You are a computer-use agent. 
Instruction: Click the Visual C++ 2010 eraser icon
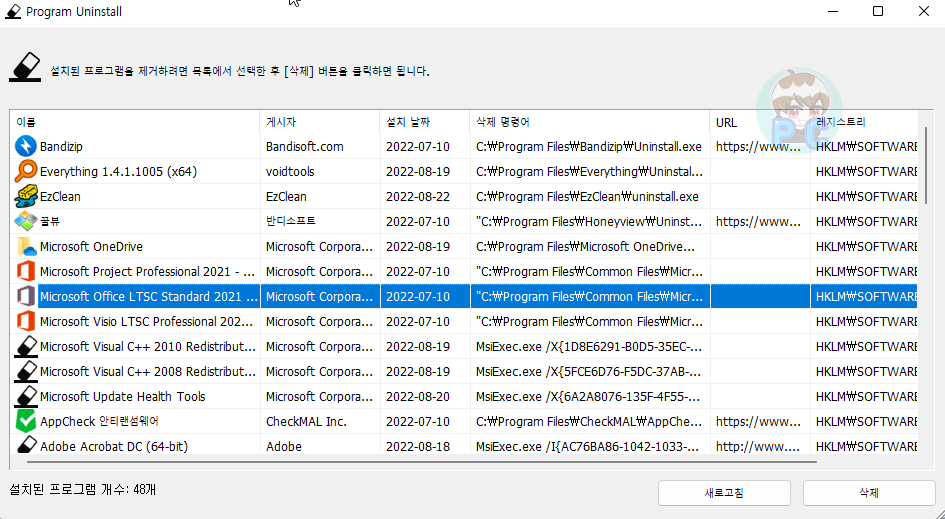pos(26,347)
